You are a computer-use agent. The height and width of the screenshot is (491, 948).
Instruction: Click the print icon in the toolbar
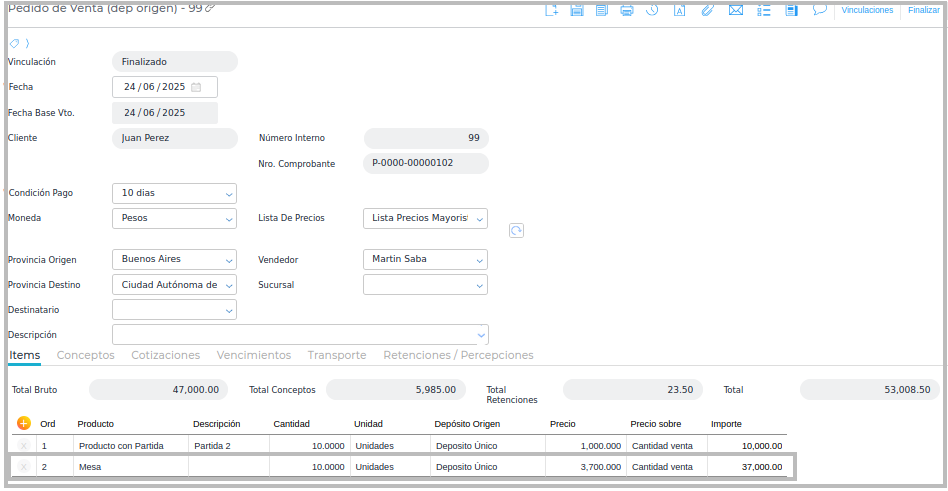[627, 10]
